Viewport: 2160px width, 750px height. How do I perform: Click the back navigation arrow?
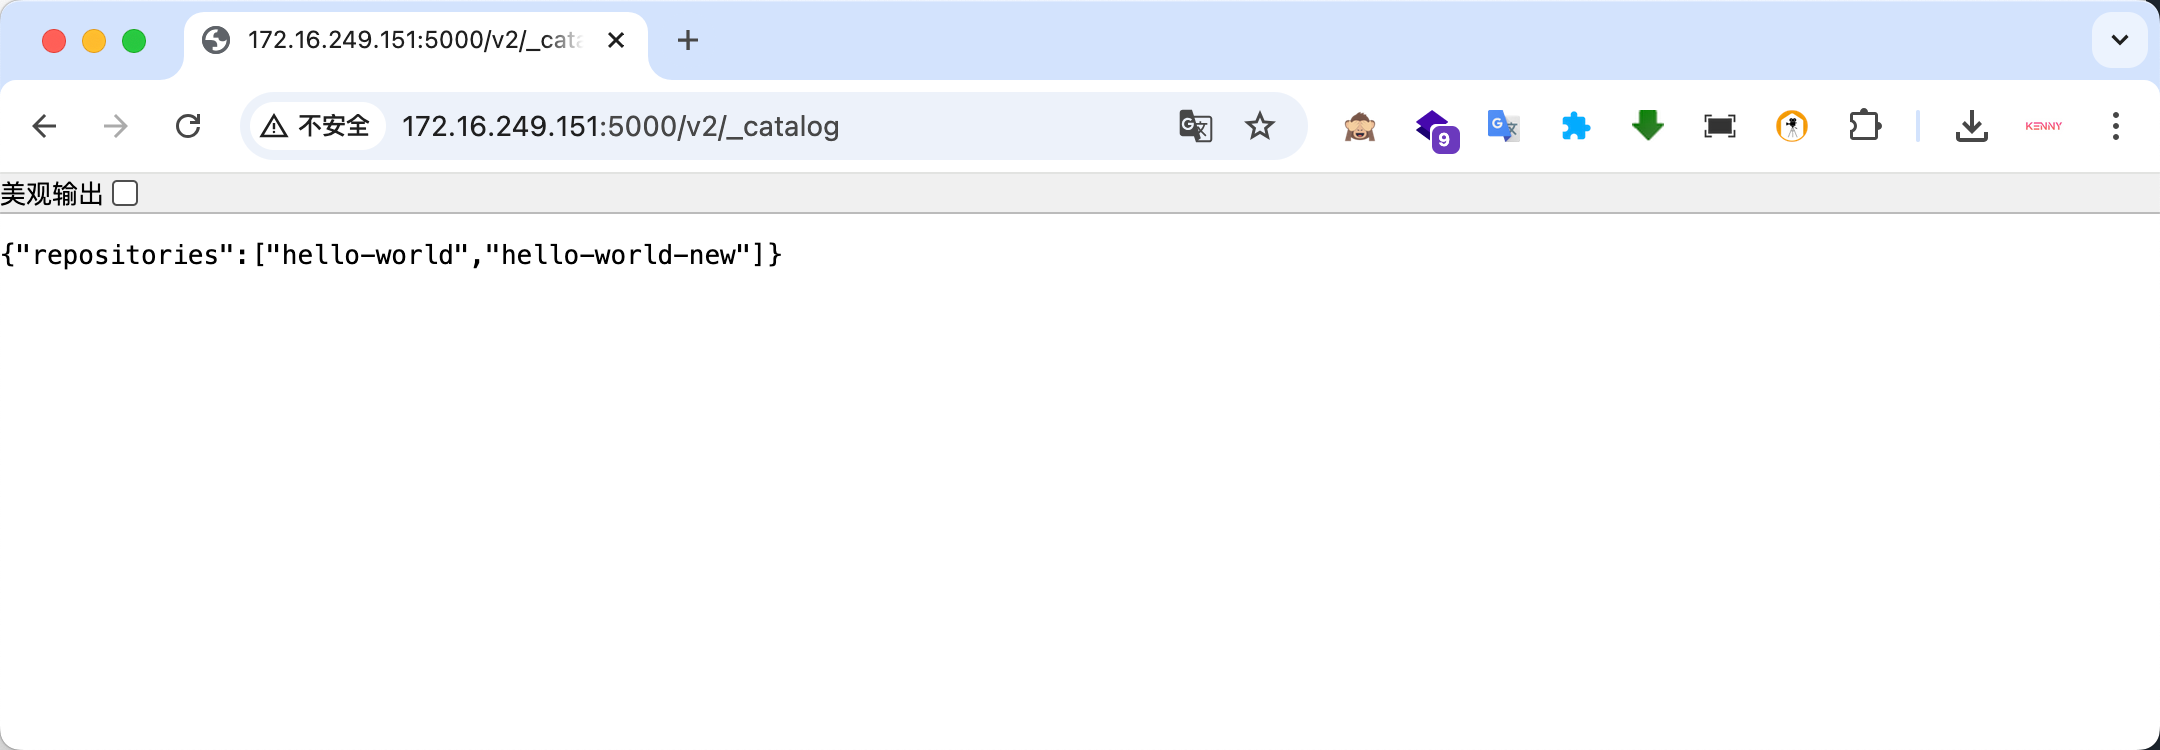[x=44, y=126]
